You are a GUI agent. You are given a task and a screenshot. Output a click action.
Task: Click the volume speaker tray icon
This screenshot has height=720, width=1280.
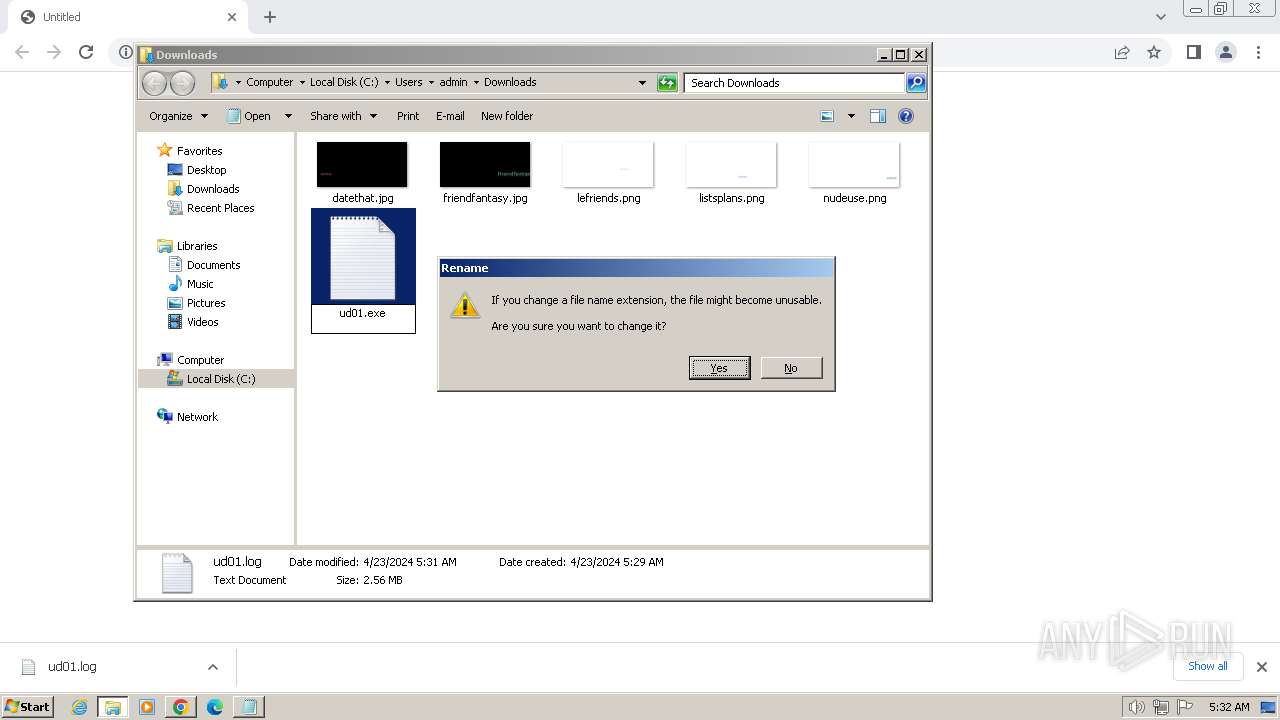point(1136,707)
